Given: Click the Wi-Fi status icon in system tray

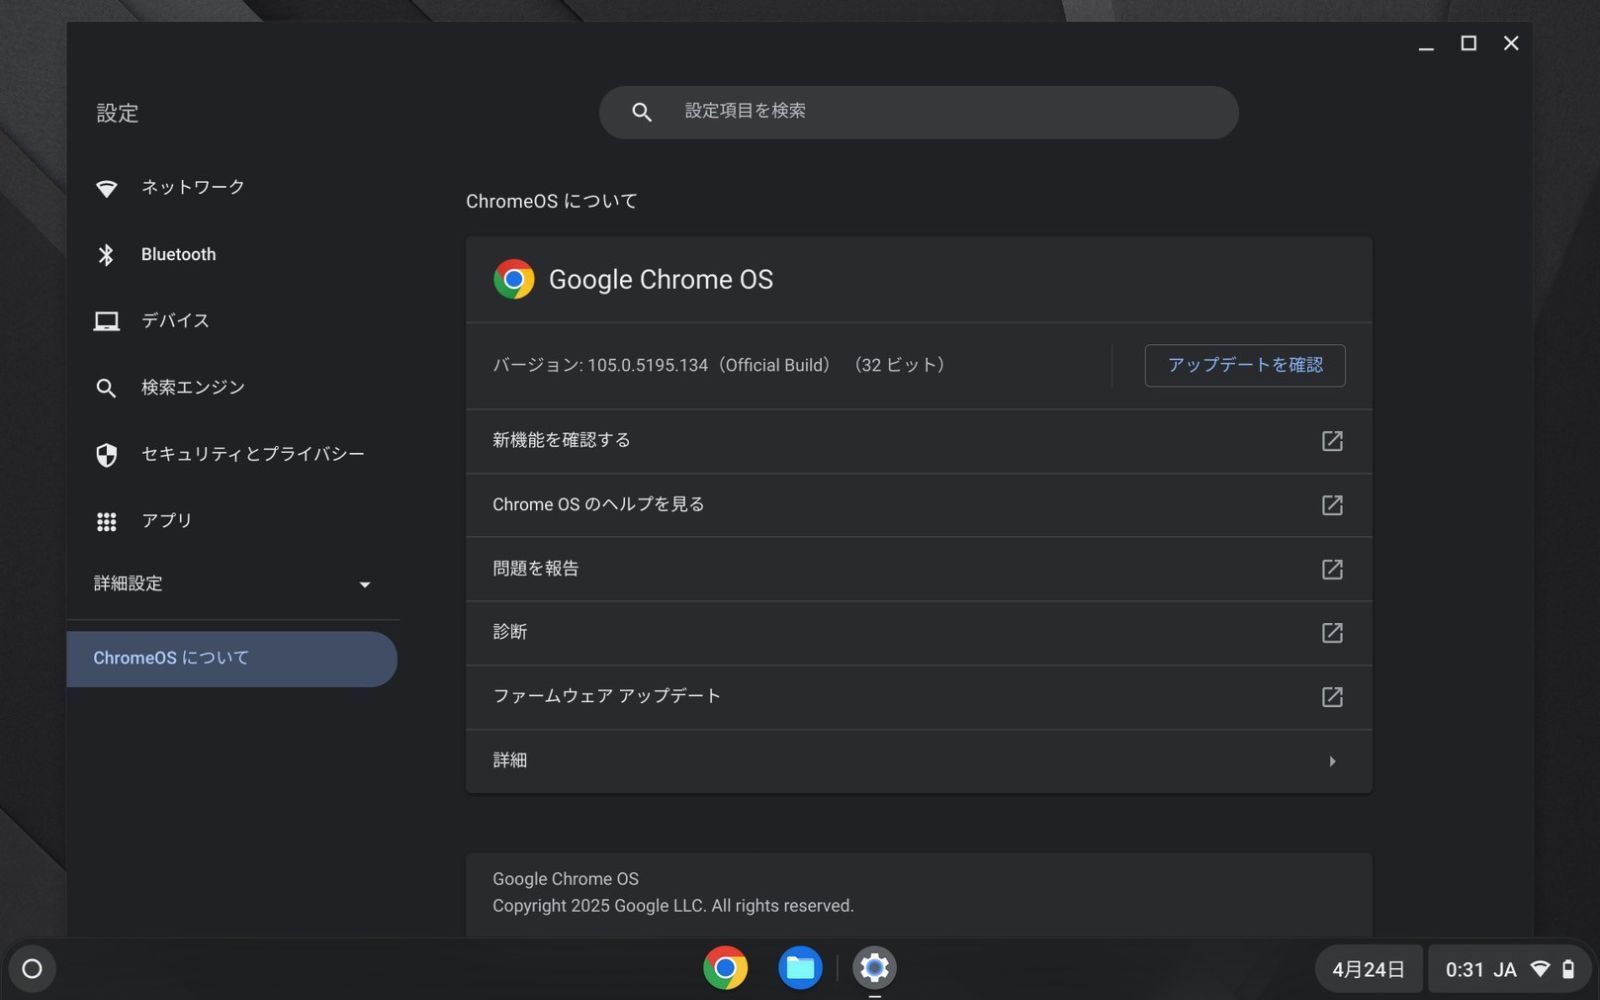Looking at the screenshot, I should [1540, 969].
